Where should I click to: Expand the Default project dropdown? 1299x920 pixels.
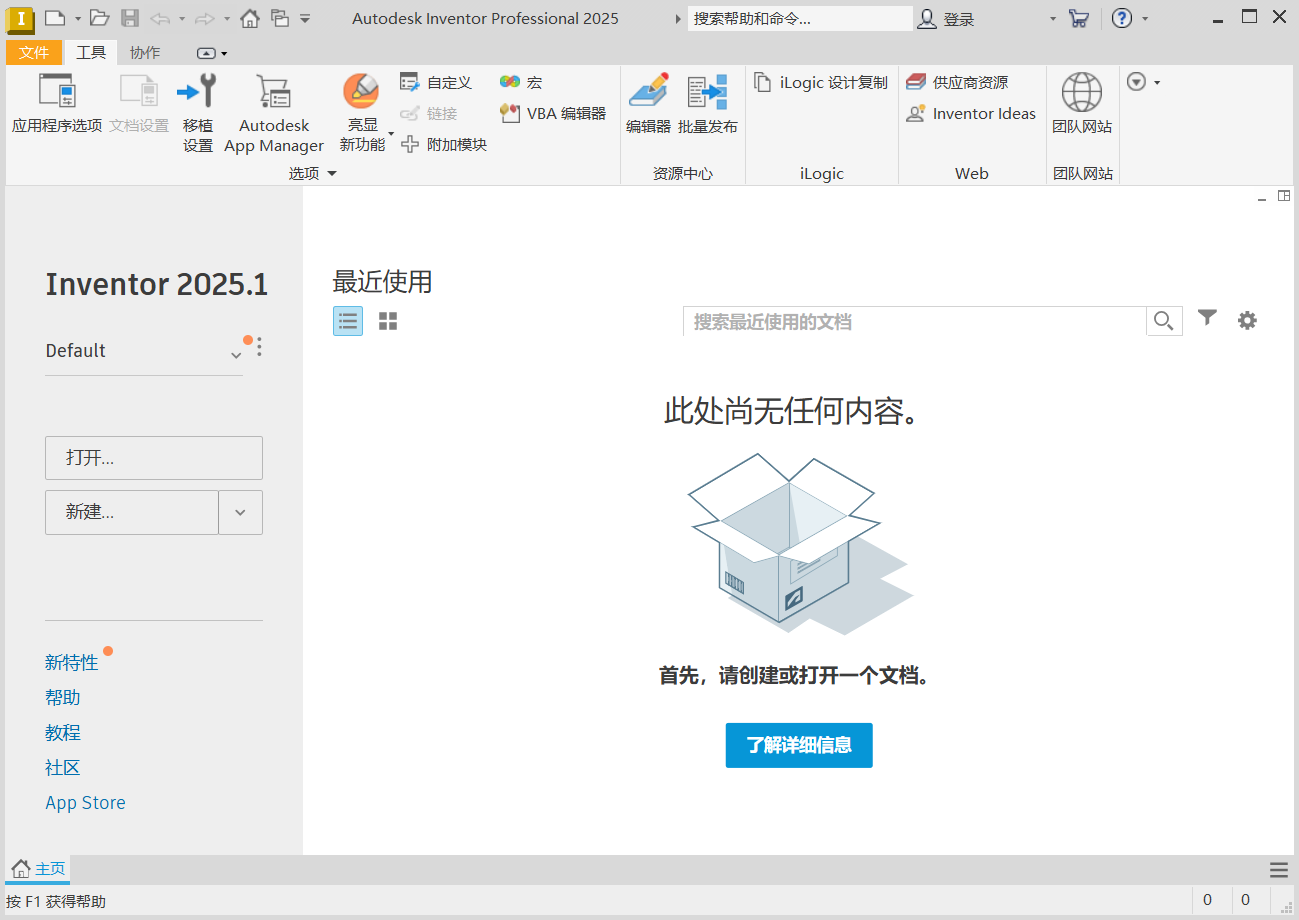point(236,354)
